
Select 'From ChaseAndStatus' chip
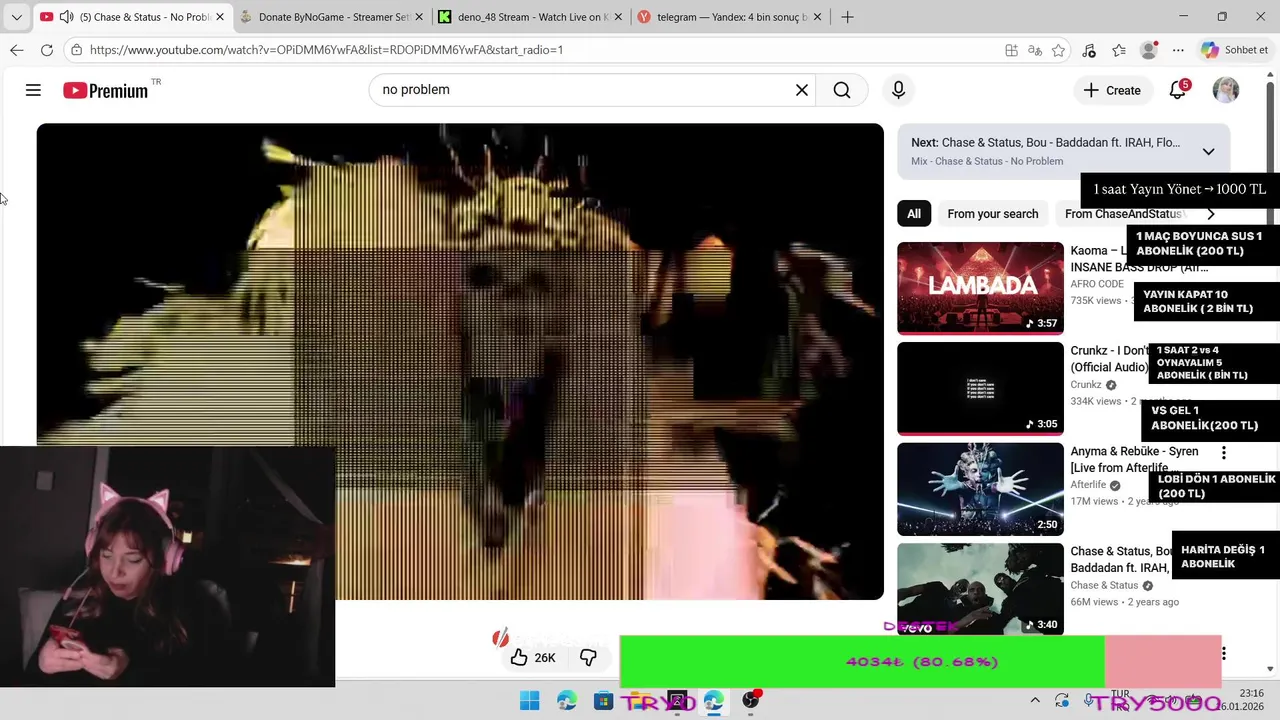pos(1123,214)
